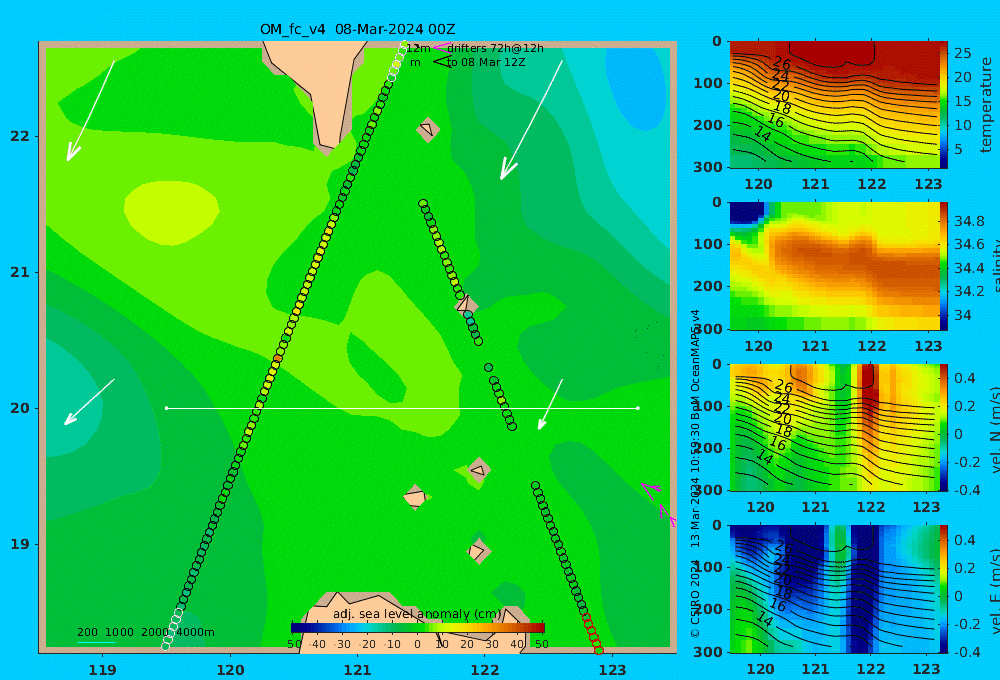
Task: Click the small island near 122°E, 19.5°N
Action: coord(478,471)
